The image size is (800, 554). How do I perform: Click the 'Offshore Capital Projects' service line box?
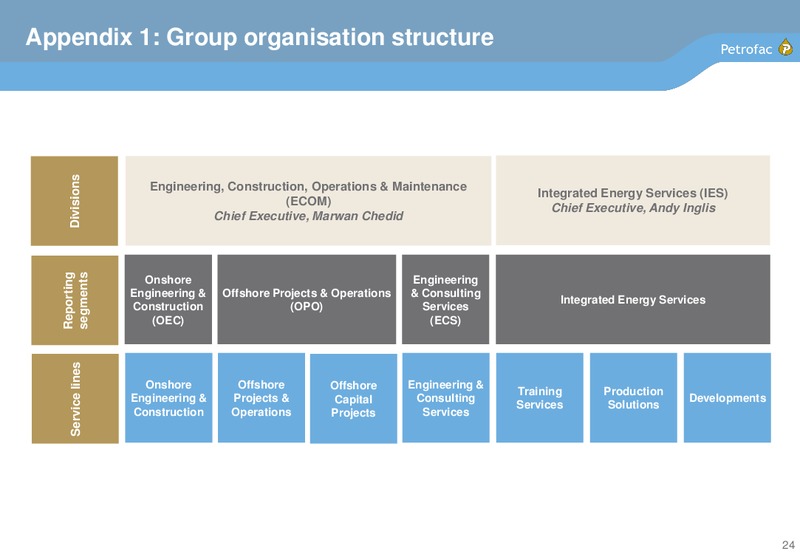point(354,399)
